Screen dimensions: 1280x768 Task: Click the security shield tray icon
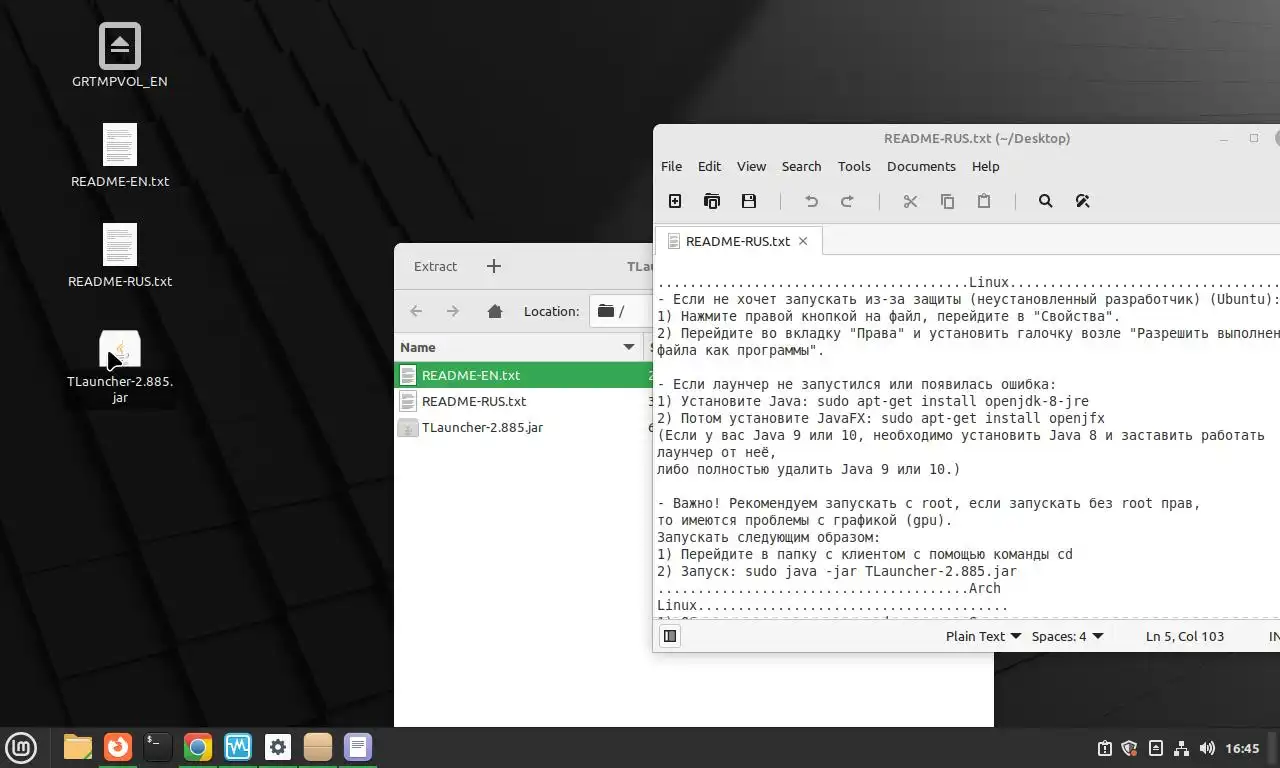click(1129, 748)
